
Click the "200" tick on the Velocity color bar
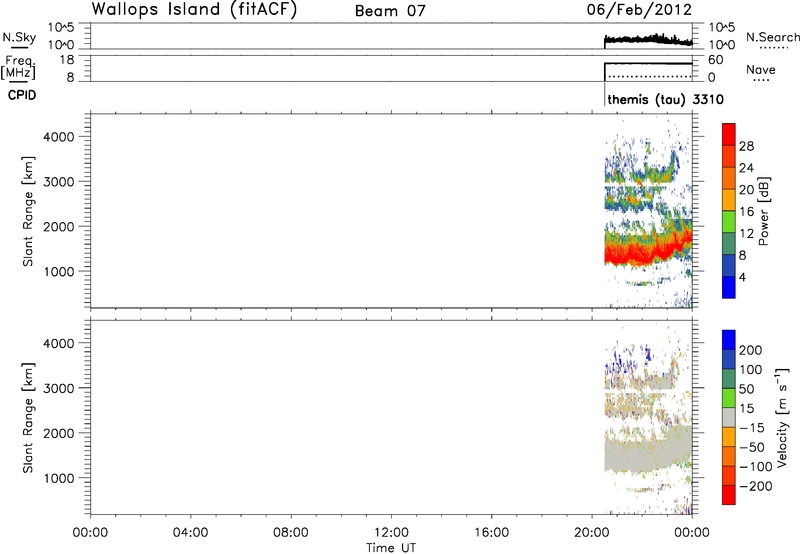click(x=751, y=350)
